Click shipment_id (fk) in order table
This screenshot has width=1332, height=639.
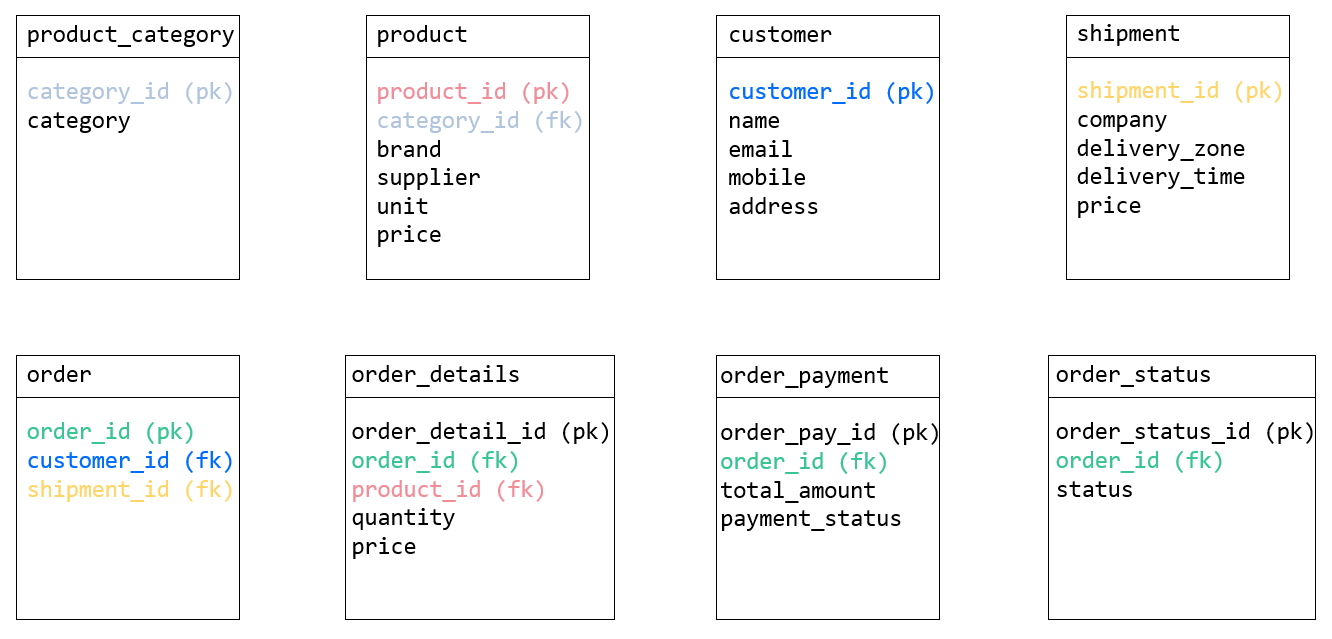click(130, 490)
